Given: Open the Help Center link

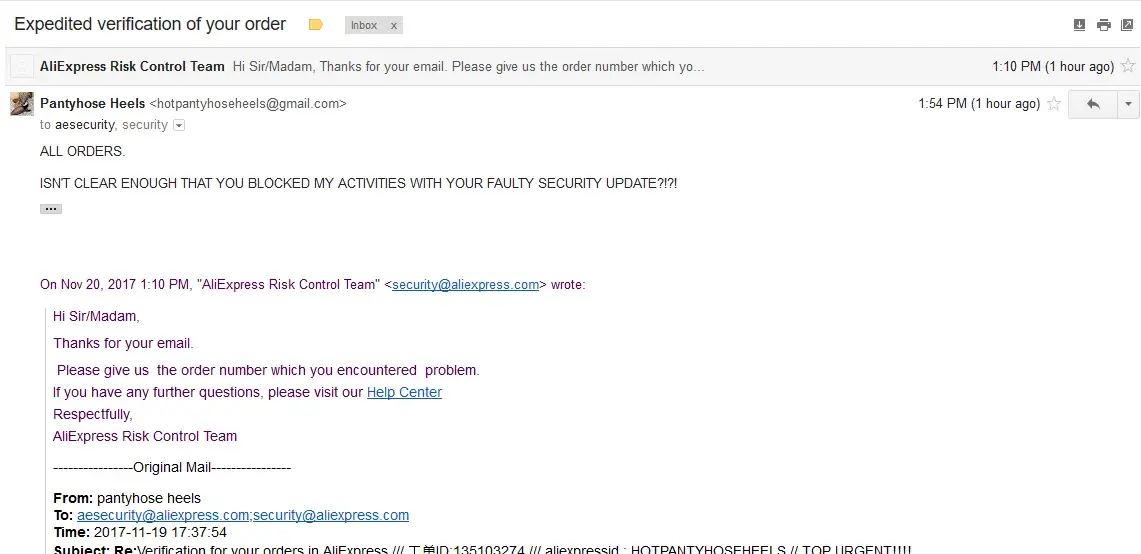Looking at the screenshot, I should [404, 392].
